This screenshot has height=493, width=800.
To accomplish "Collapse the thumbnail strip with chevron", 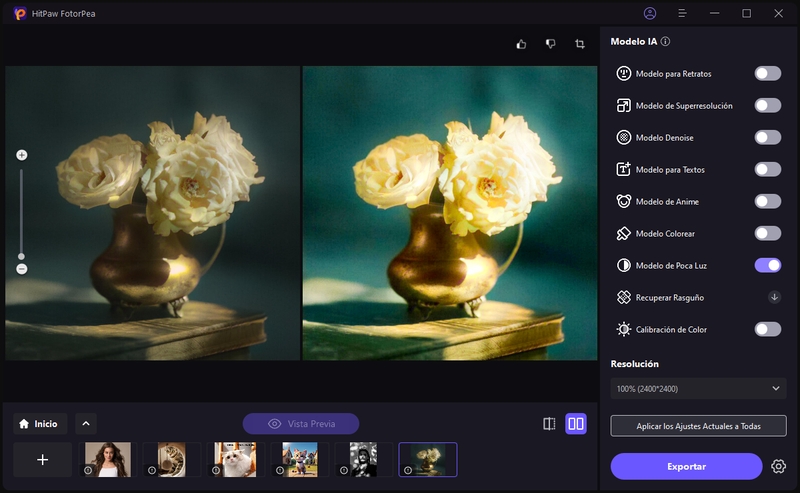I will 86,424.
